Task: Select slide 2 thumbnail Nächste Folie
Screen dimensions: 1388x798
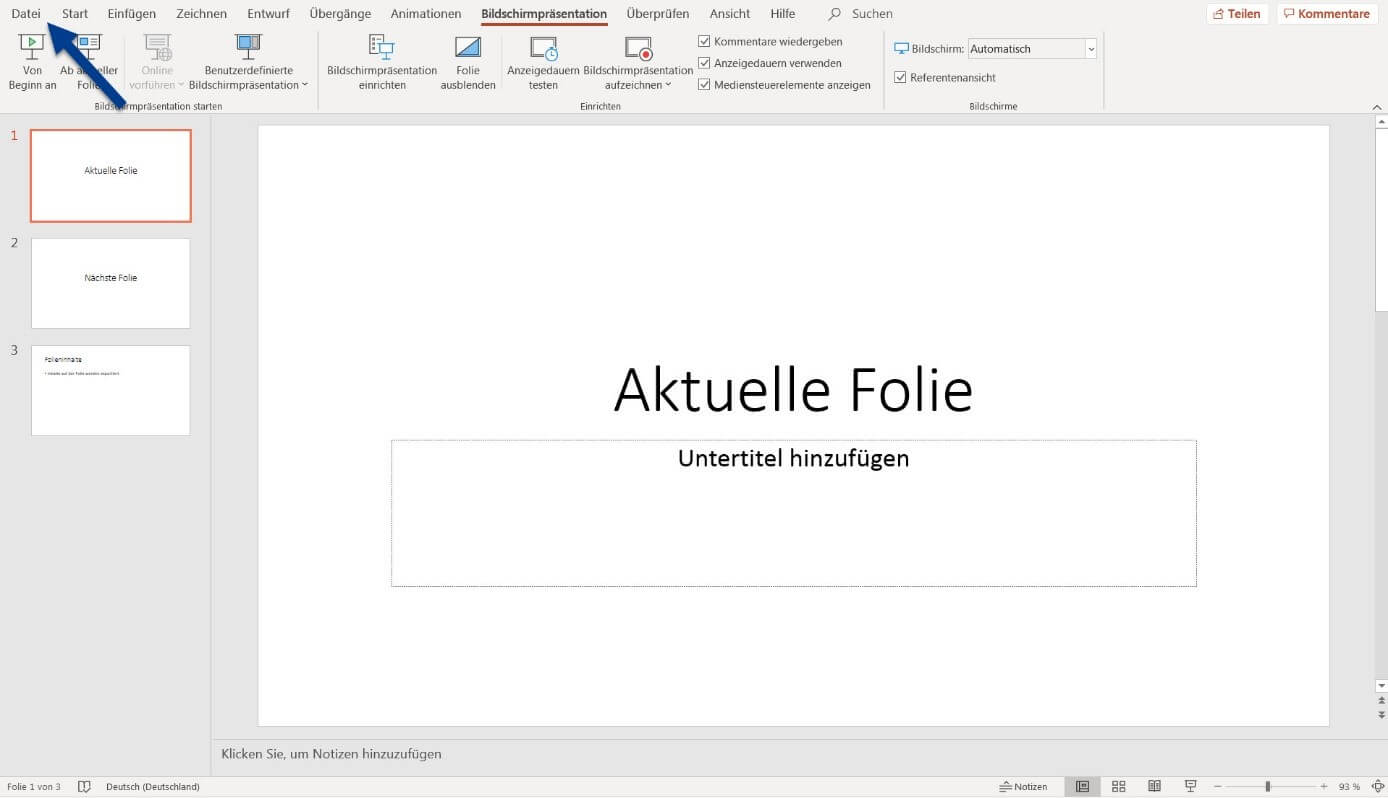Action: (x=111, y=283)
